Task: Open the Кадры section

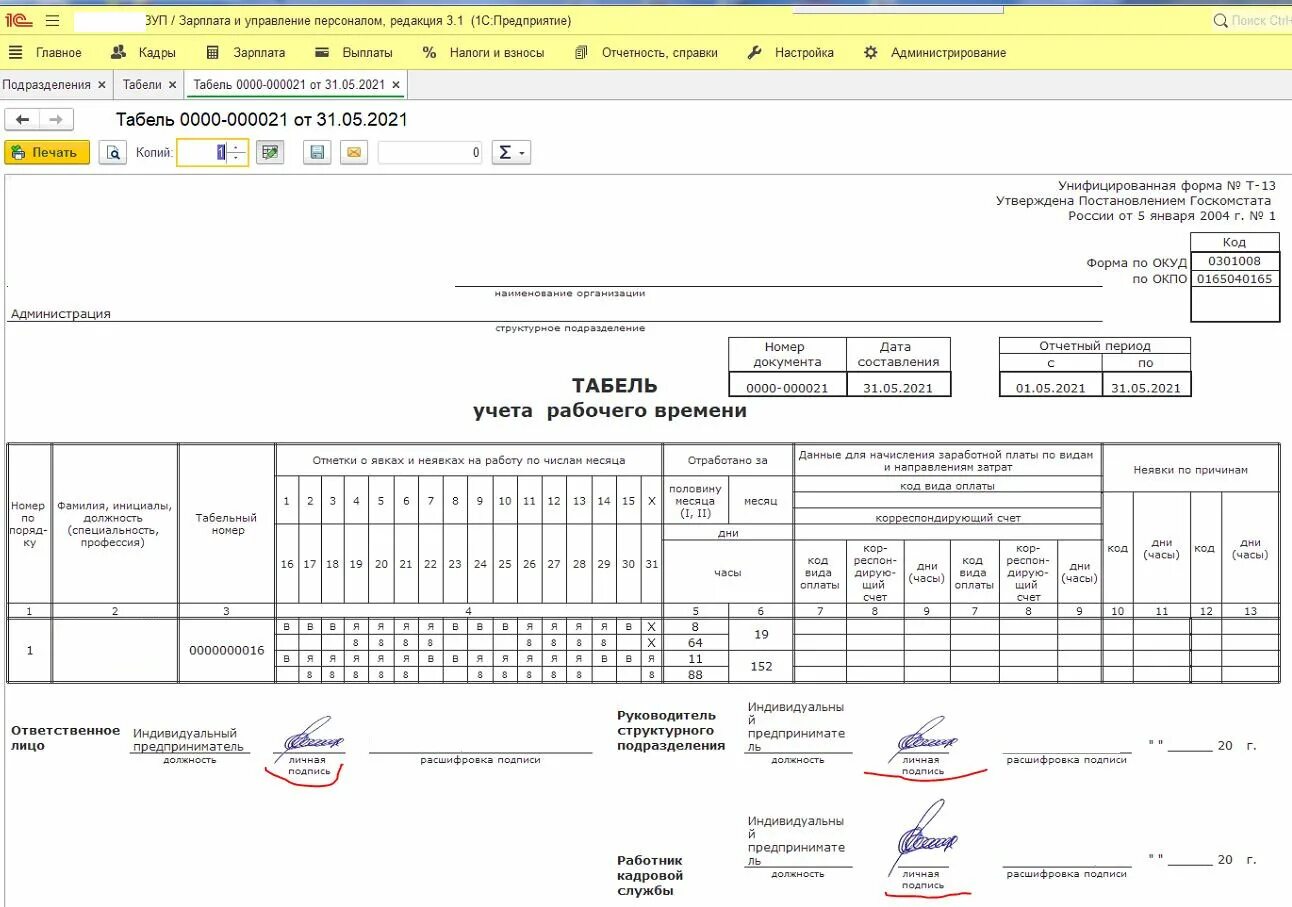Action: [x=157, y=53]
